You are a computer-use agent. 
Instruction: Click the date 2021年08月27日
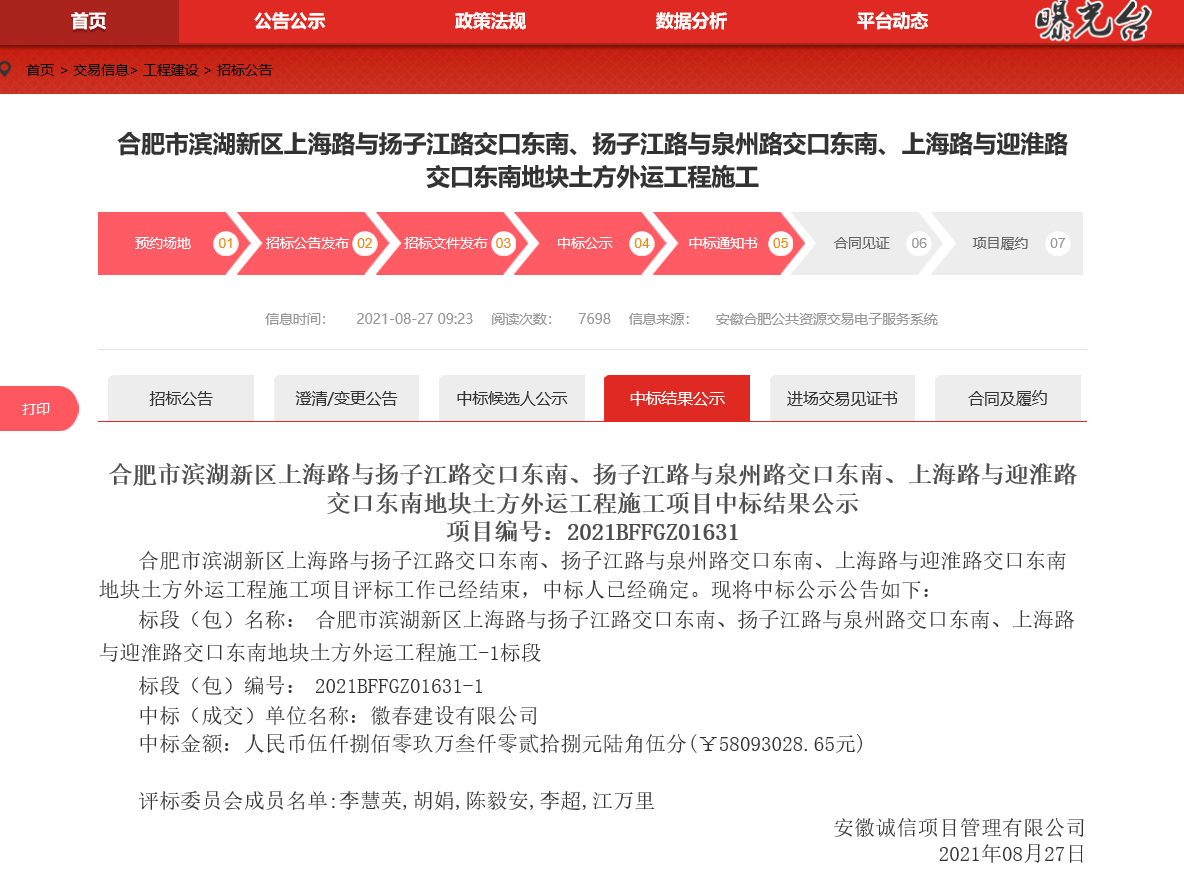(x=1012, y=854)
